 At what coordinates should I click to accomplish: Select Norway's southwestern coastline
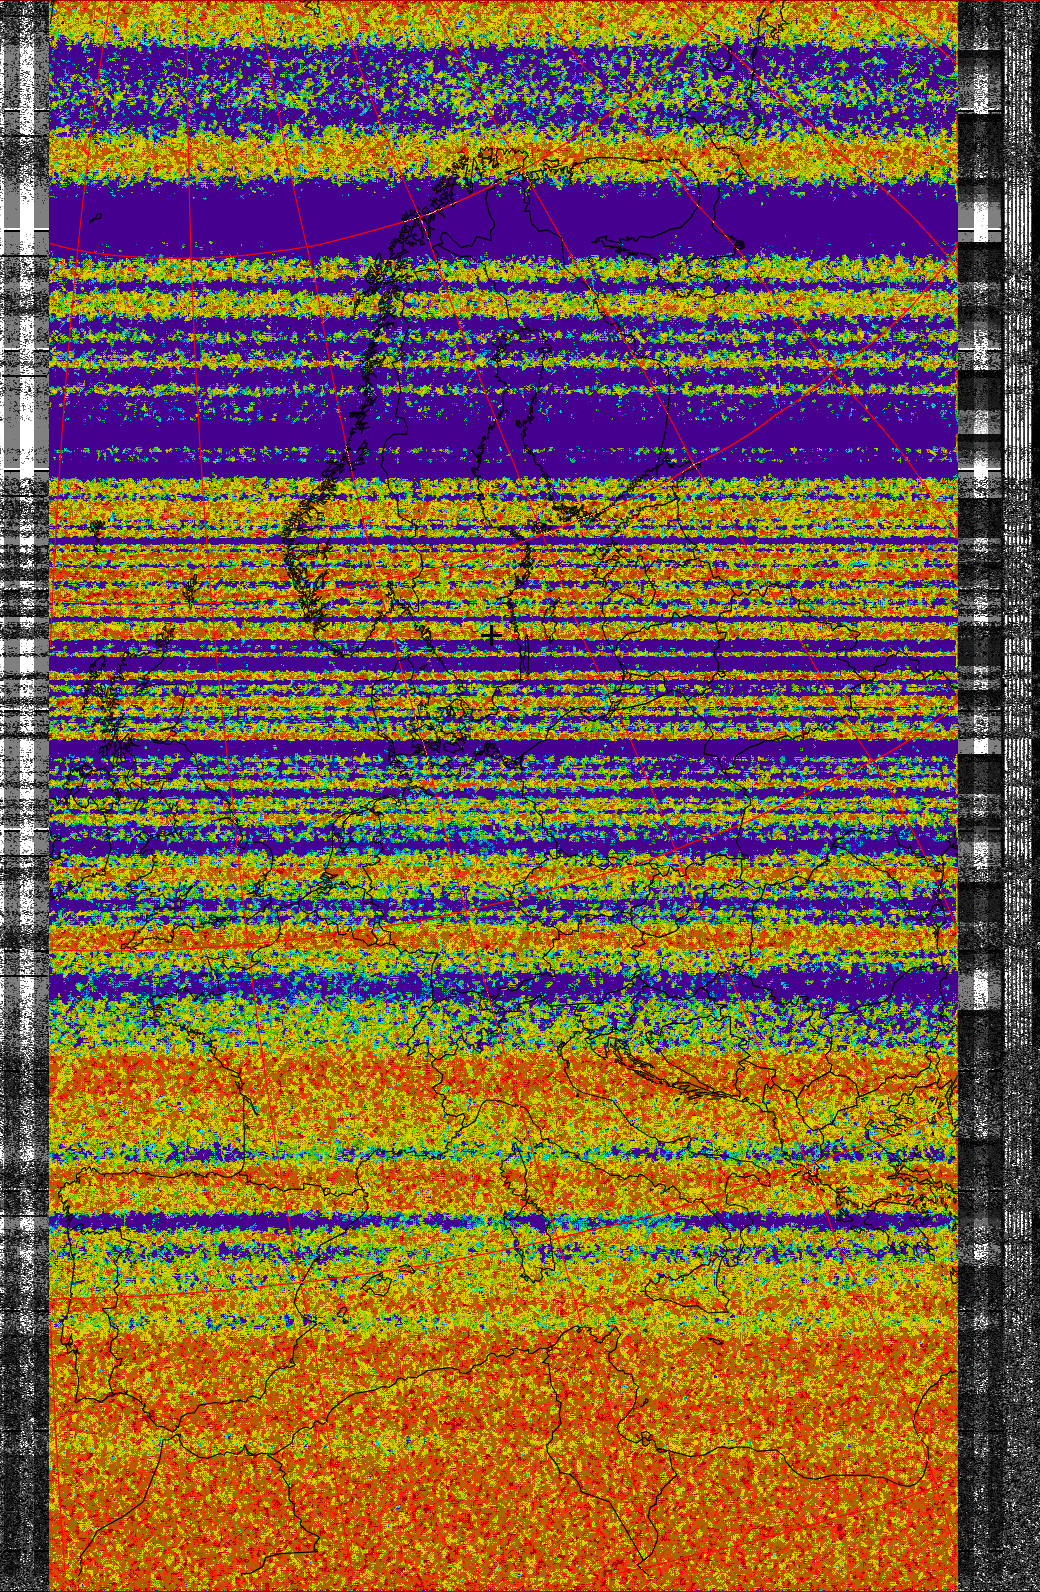tap(292, 560)
